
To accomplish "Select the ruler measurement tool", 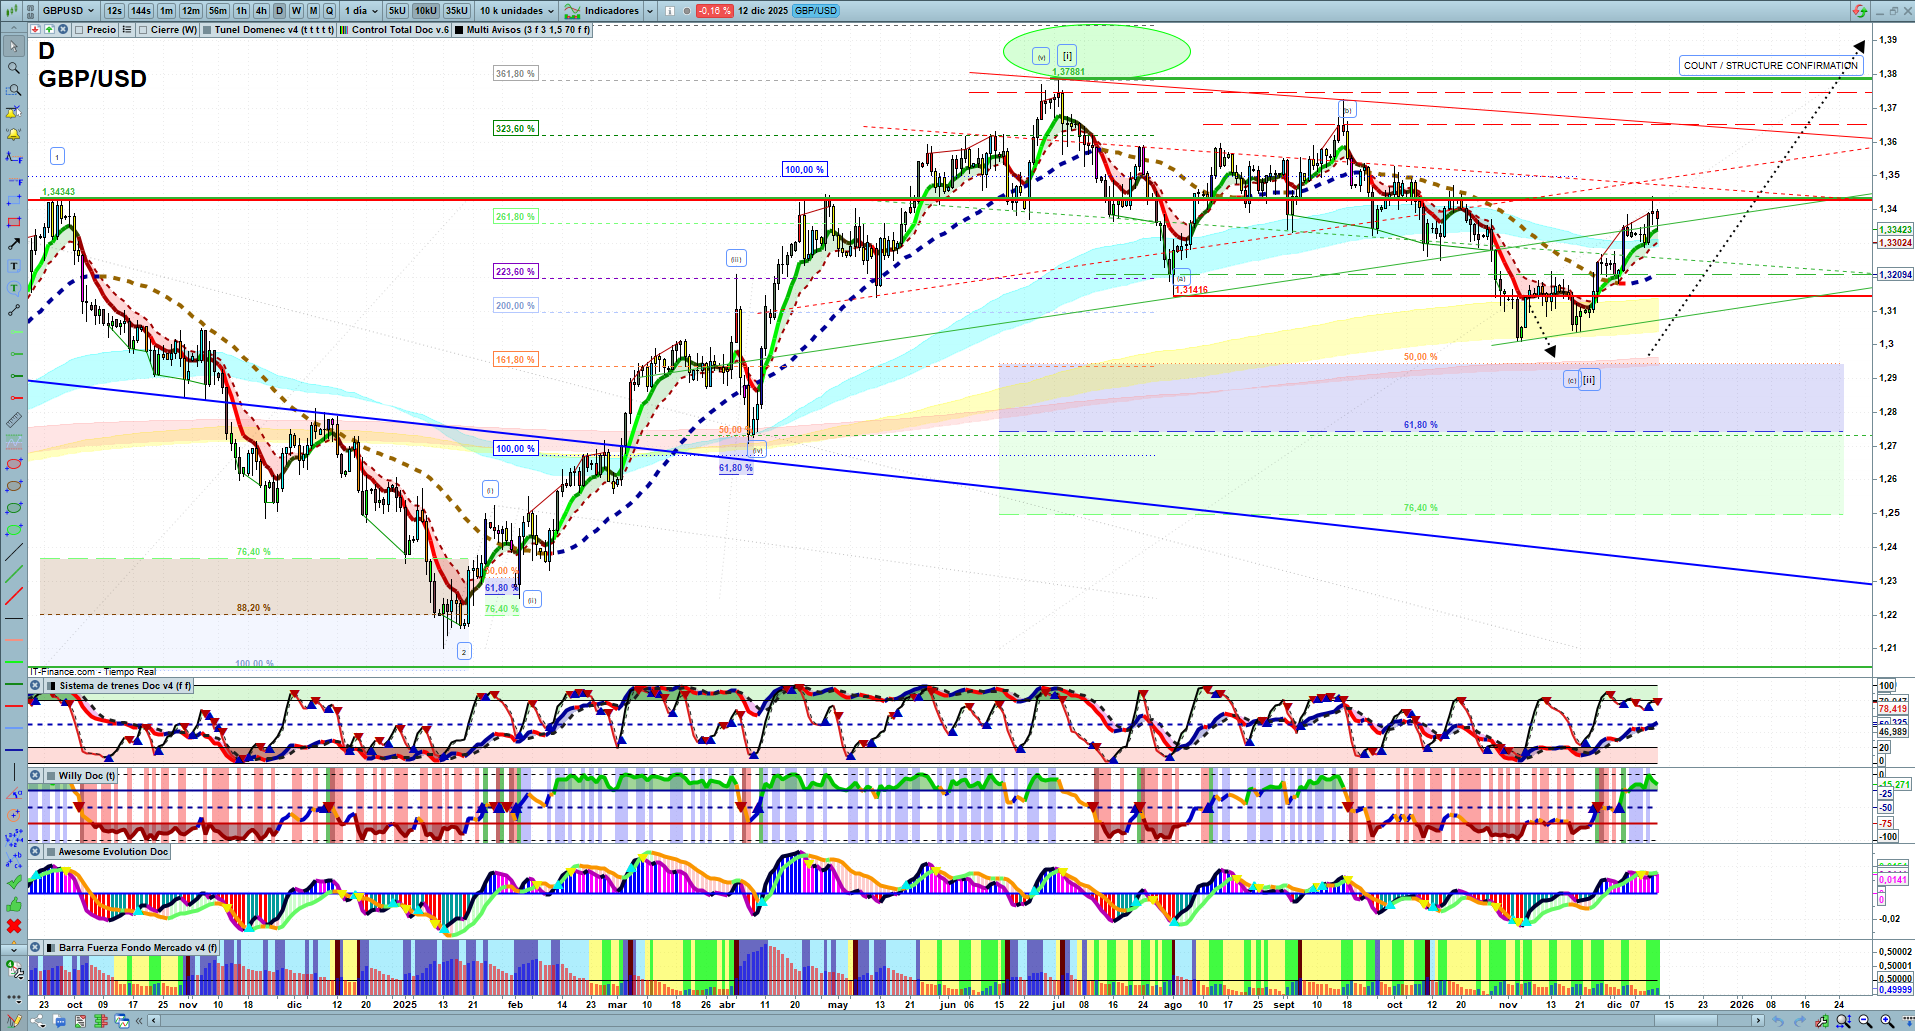I will pos(14,420).
